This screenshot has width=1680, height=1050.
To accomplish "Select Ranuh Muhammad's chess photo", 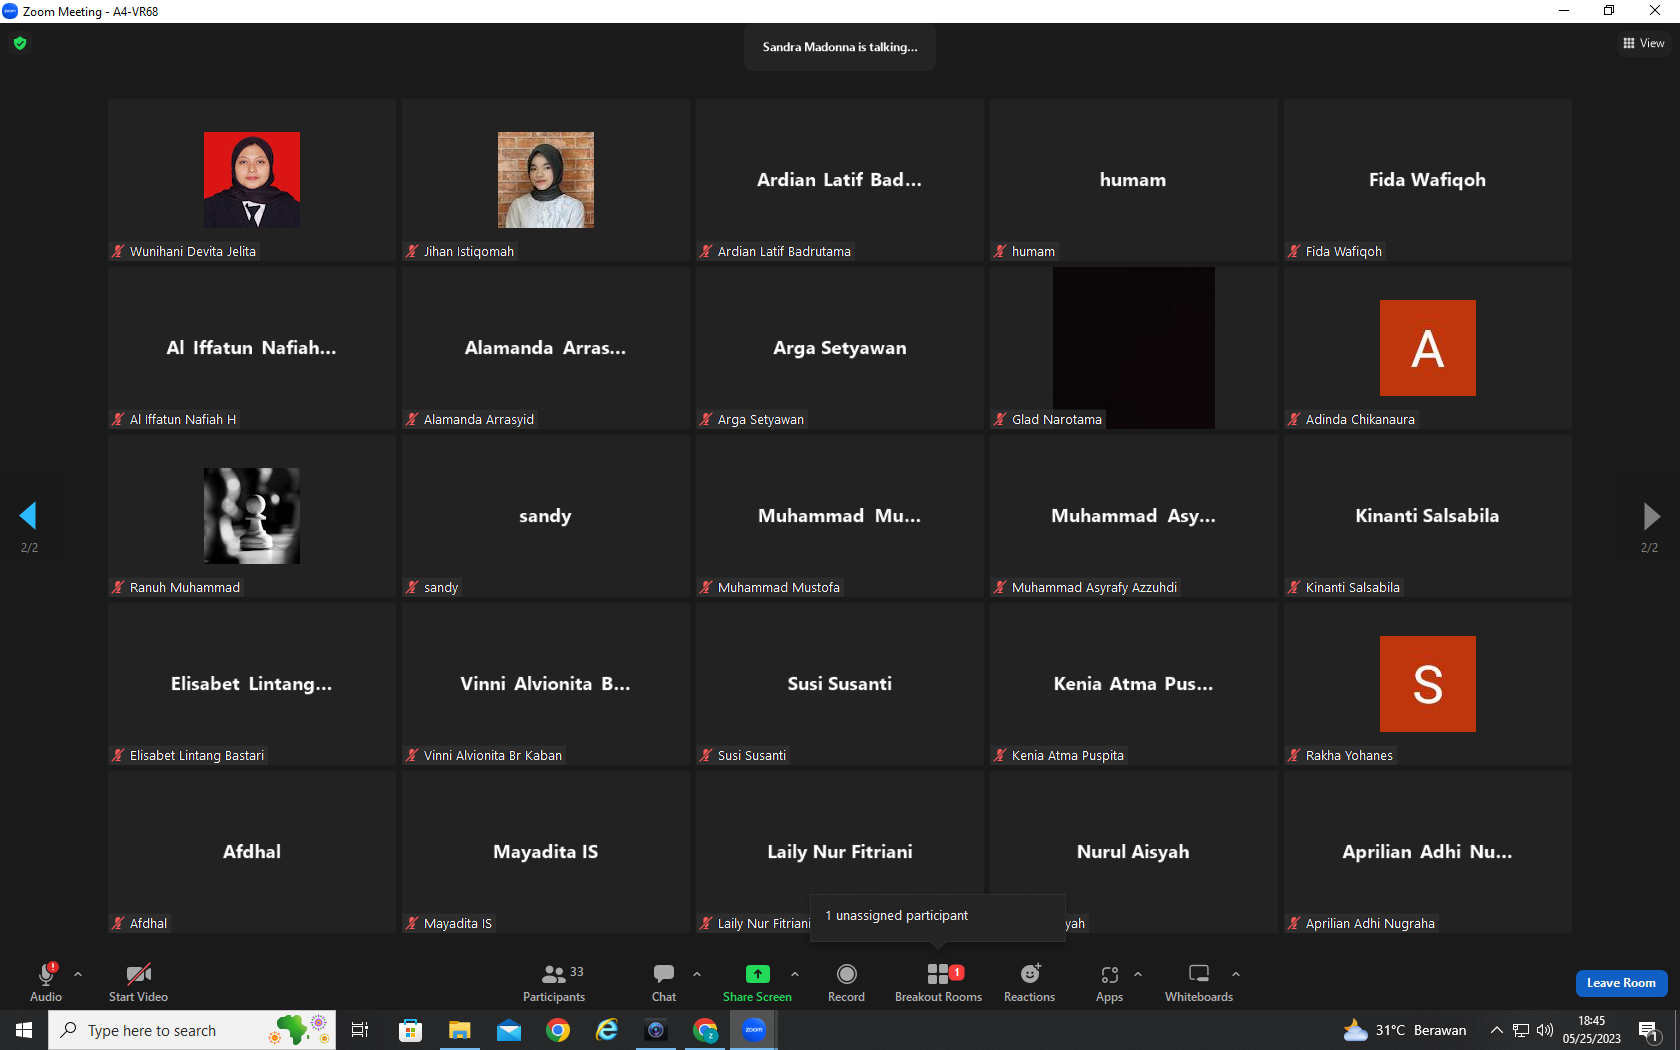I will (252, 516).
